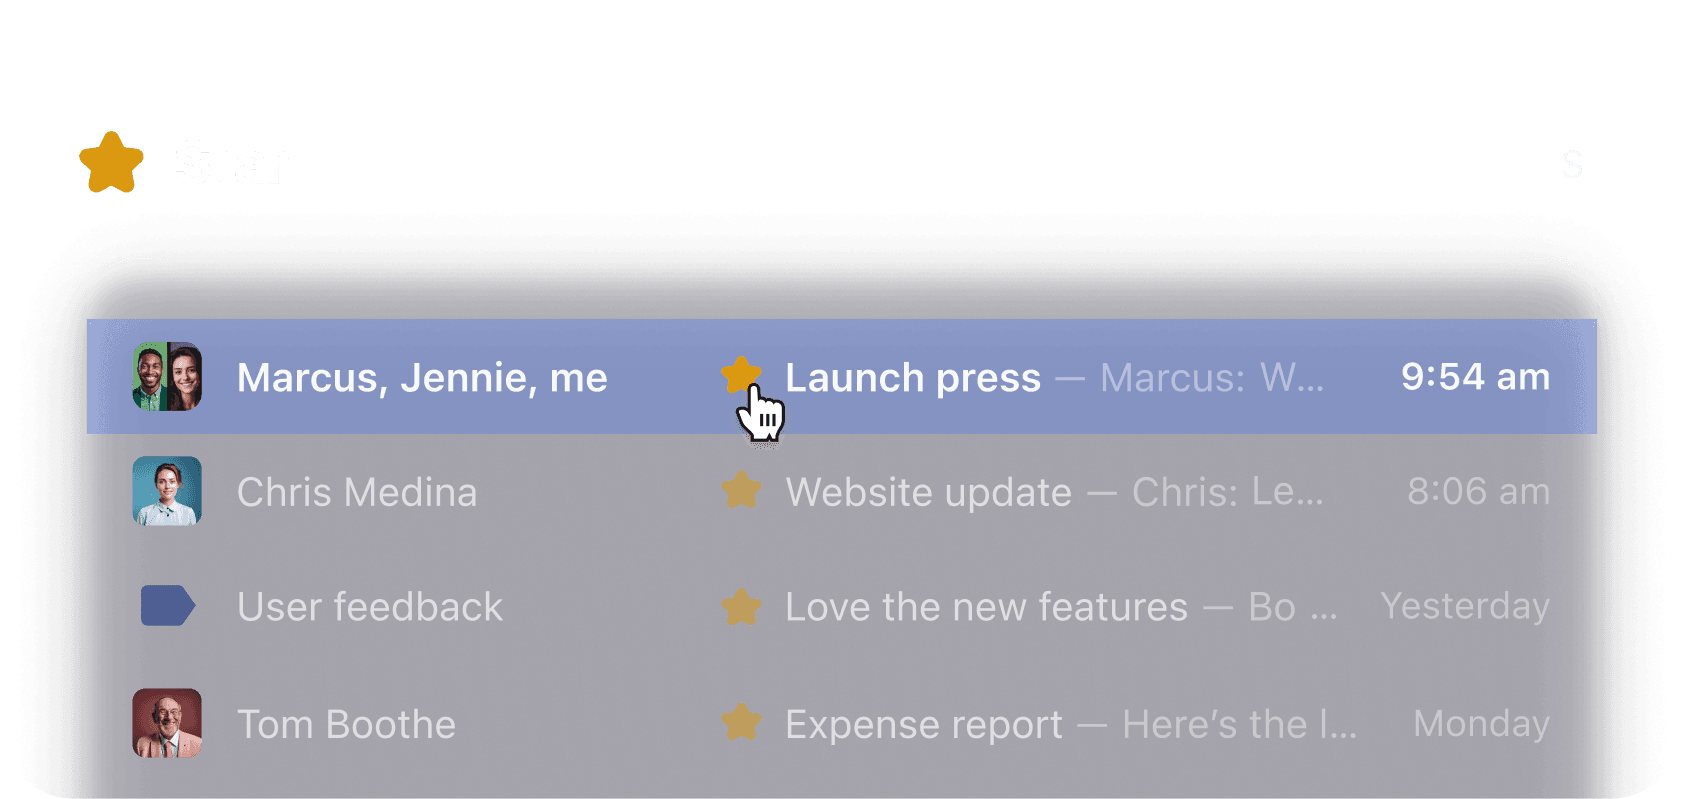Open Love the new features message
1684x799 pixels.
986,607
